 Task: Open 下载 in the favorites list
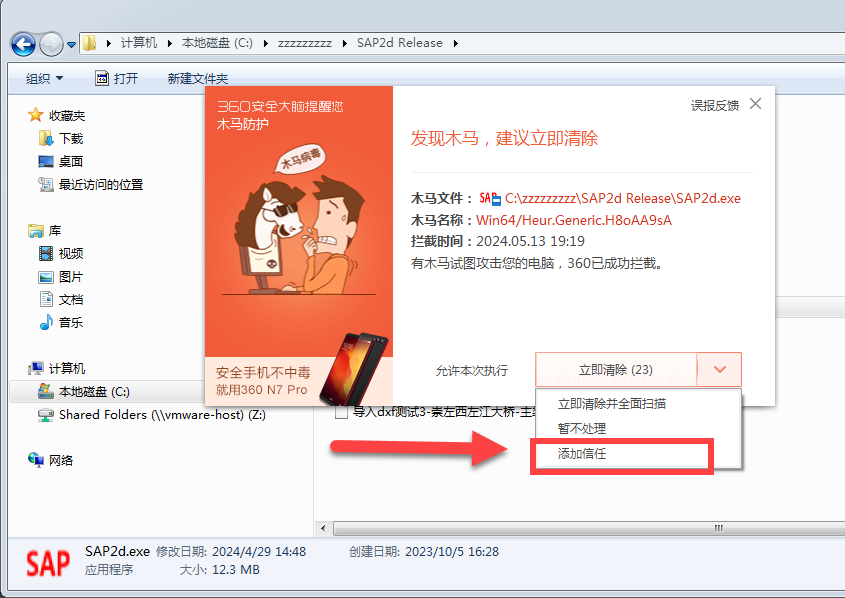[x=71, y=139]
